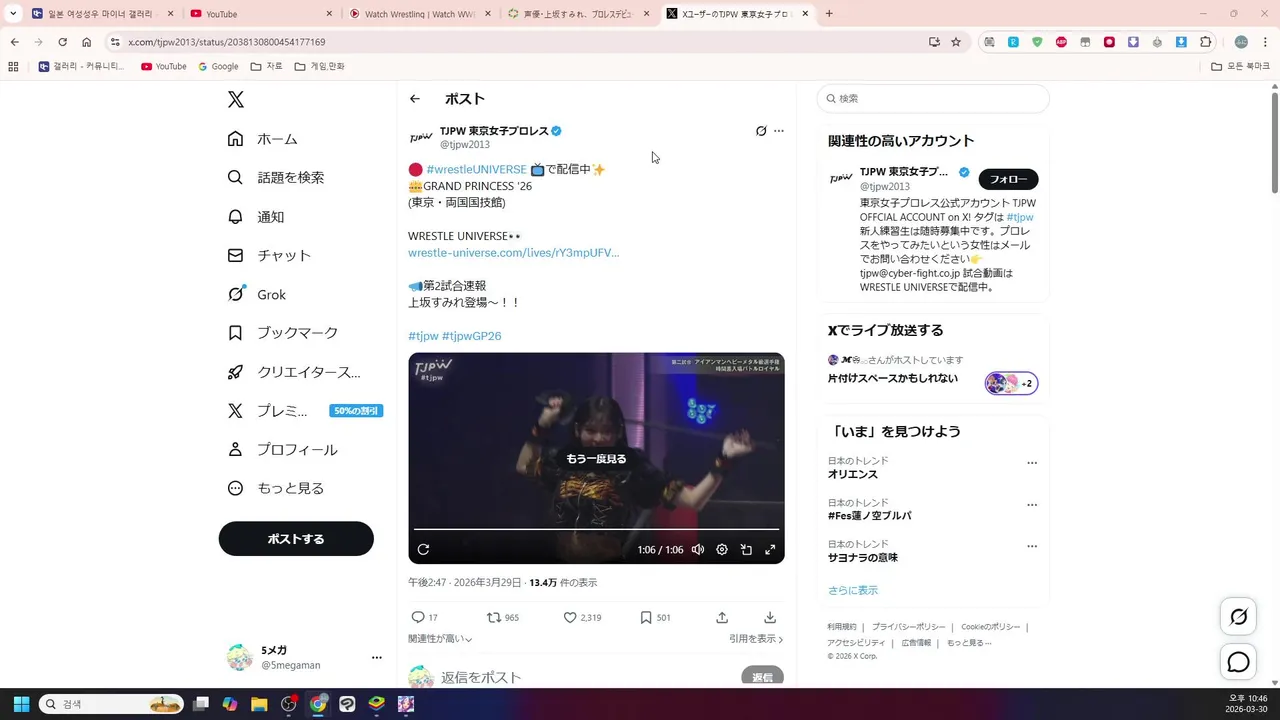Screen dimensions: 1280x720
Task: Open new browser tab plus button
Action: [829, 14]
